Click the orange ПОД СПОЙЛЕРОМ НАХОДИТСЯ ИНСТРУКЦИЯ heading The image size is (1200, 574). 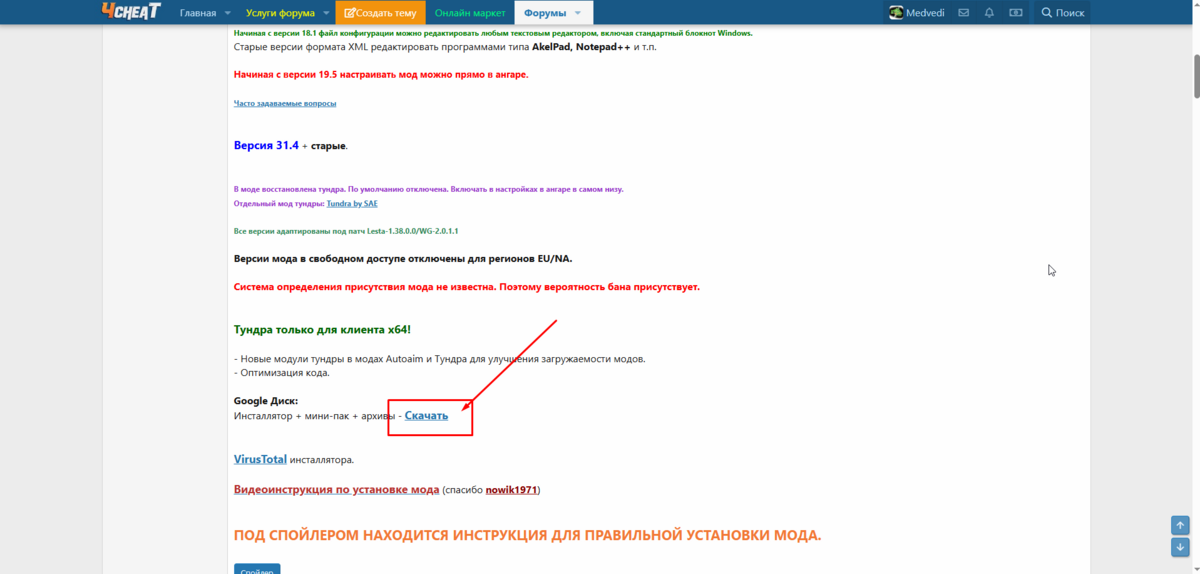point(527,535)
